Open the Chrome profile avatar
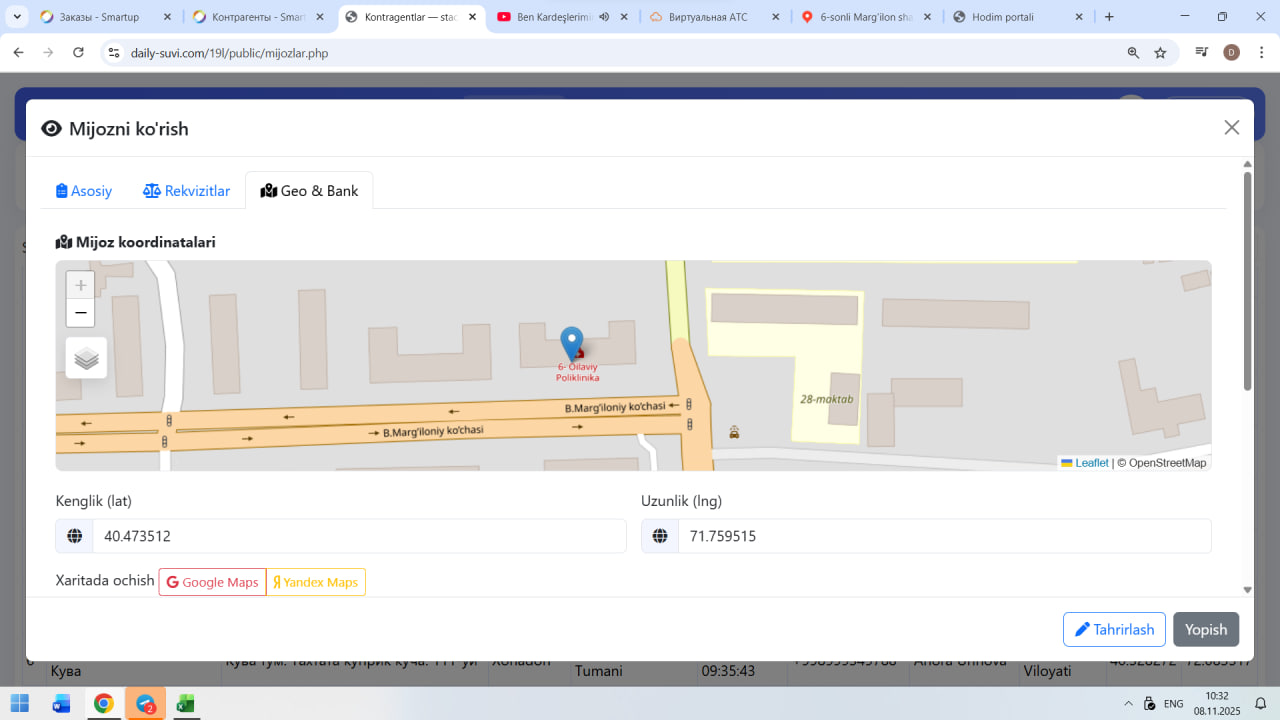Viewport: 1280px width, 720px height. (1232, 53)
